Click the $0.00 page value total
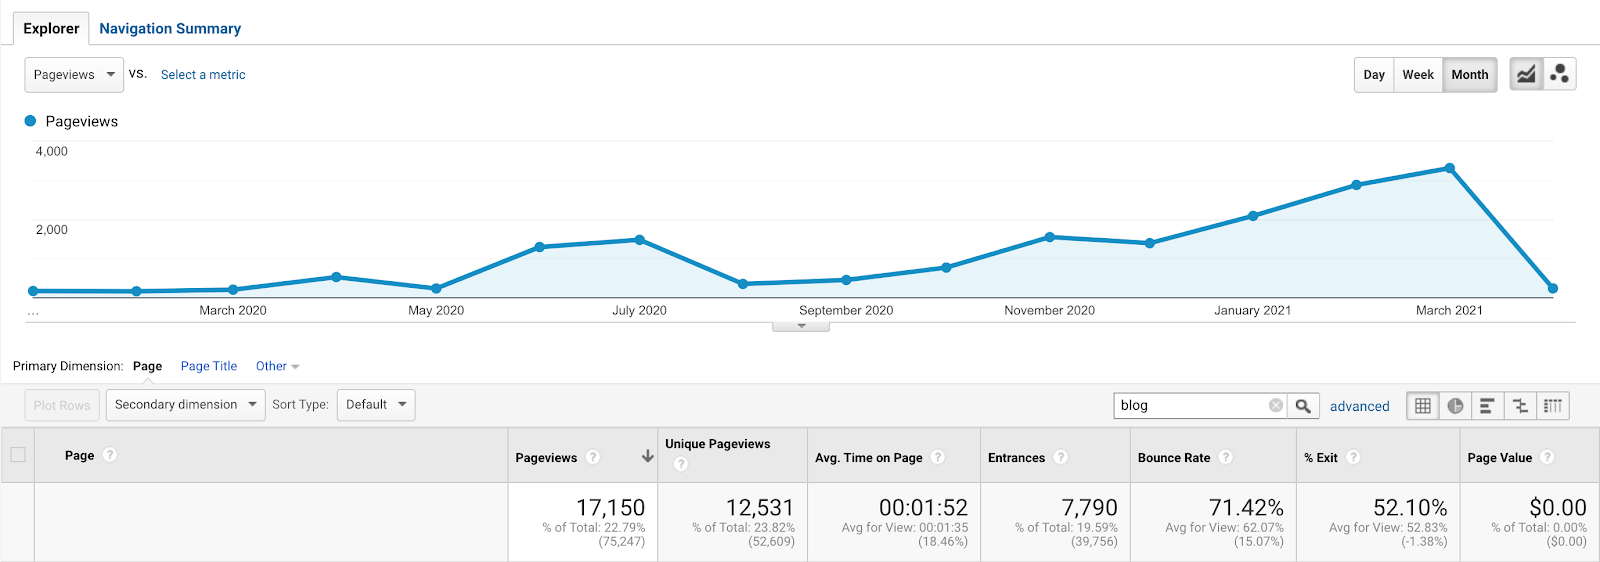Screen dimensions: 1600x562 pos(1558,508)
